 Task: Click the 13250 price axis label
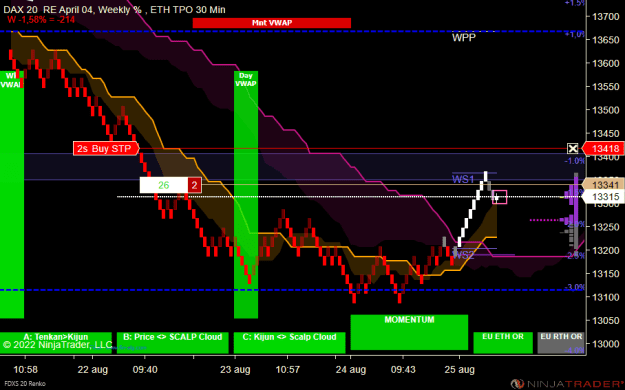[605, 227]
